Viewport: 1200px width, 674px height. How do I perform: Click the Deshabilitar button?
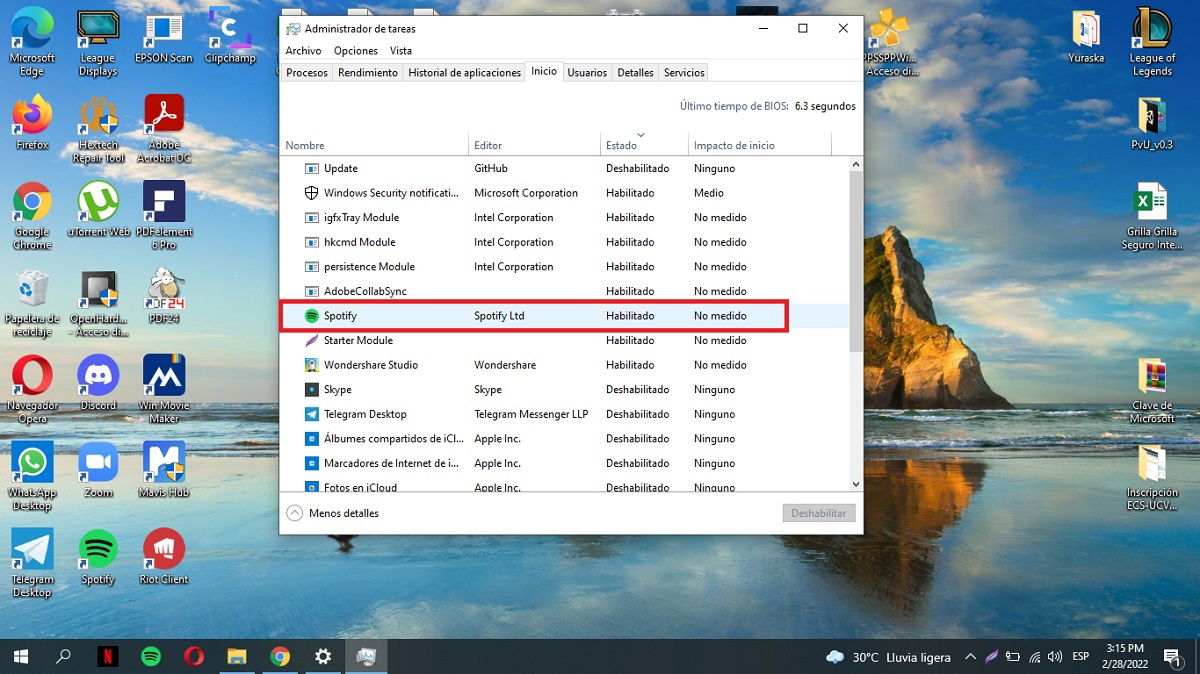tap(818, 513)
